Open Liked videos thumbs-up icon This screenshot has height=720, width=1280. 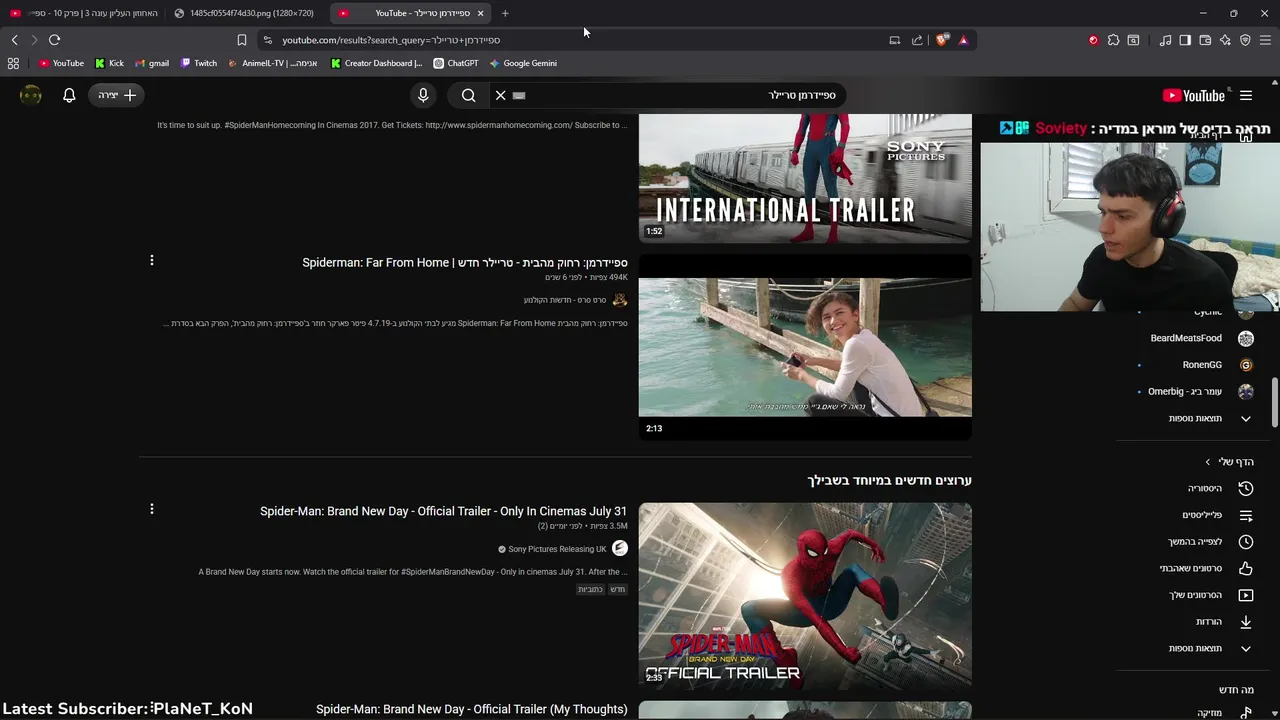click(1246, 568)
